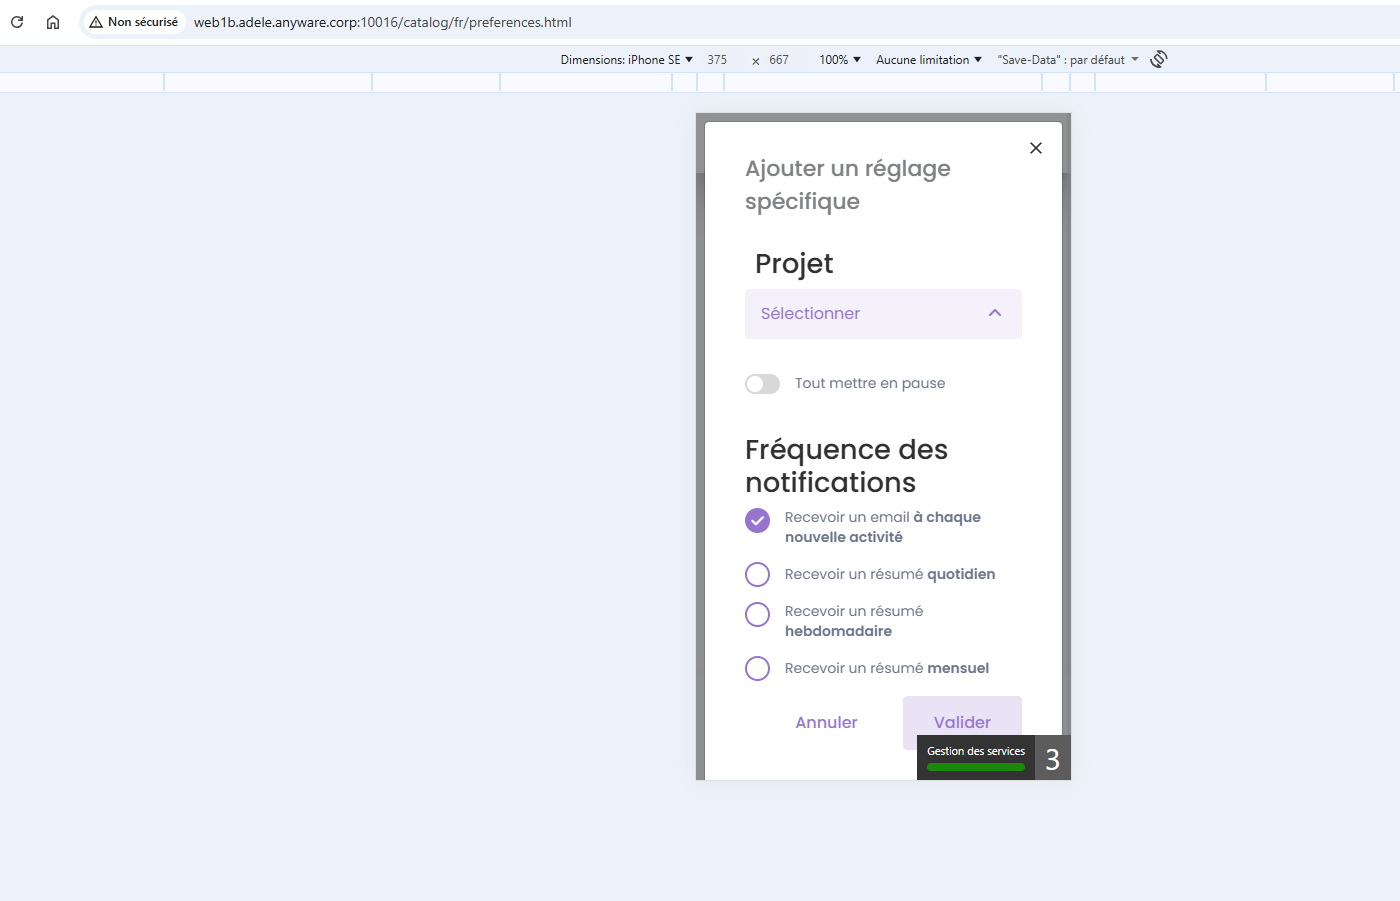Image resolution: width=1400 pixels, height=901 pixels.
Task: Choose the 'résumé hebdomadaire' radio option
Action: 758,614
